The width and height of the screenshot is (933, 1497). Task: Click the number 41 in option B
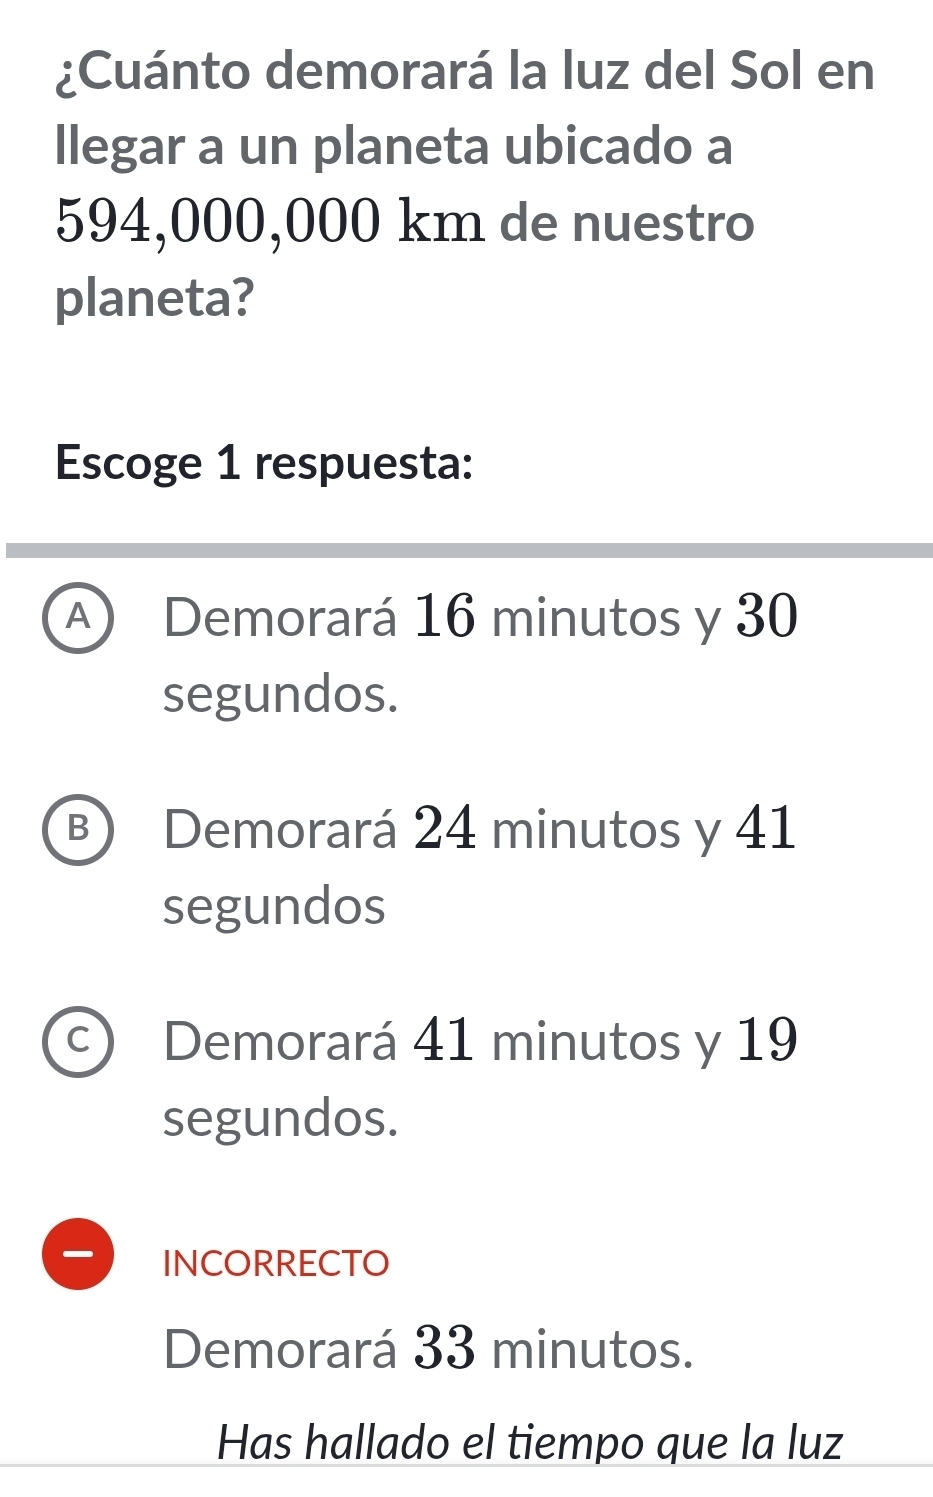[x=767, y=829]
